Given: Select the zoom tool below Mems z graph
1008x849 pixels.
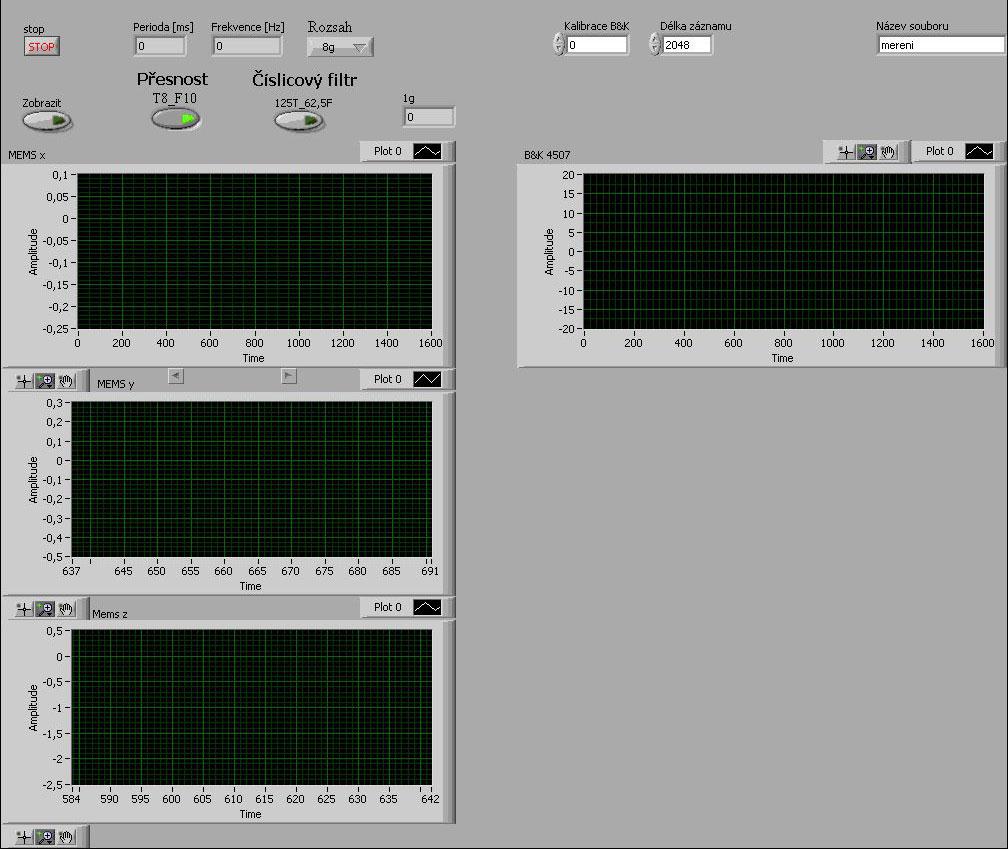Looking at the screenshot, I should (45, 837).
